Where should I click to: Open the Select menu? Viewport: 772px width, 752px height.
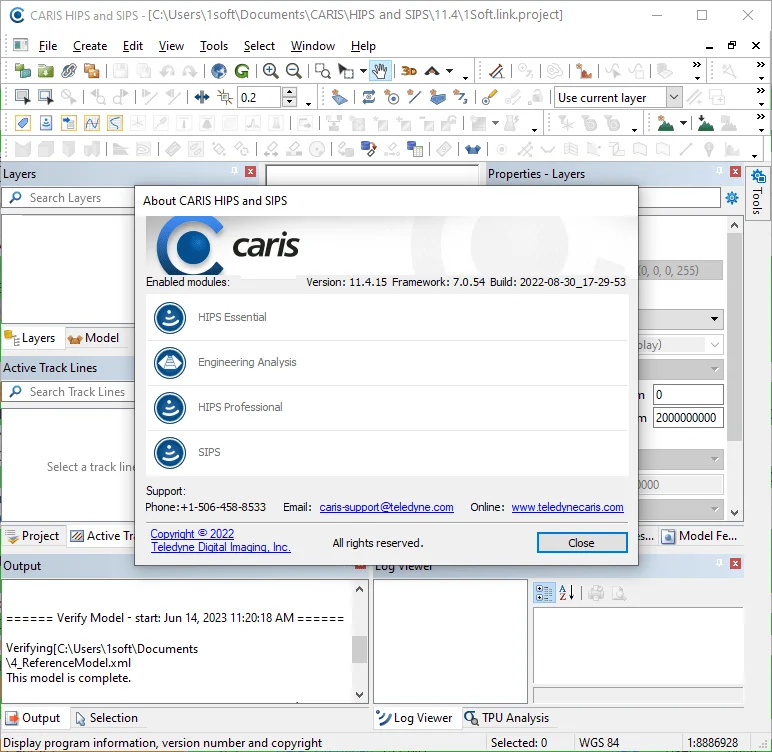coord(259,46)
